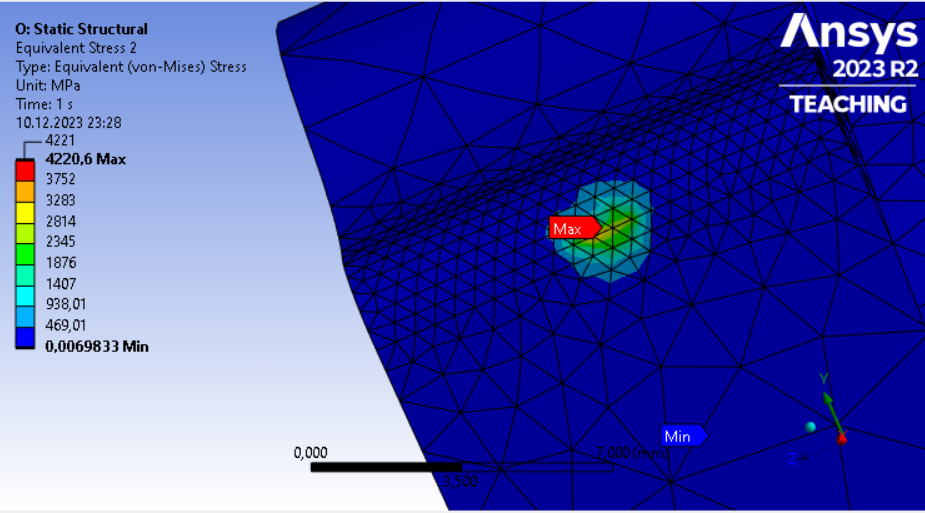Click the TEACHING license label

pos(848,104)
